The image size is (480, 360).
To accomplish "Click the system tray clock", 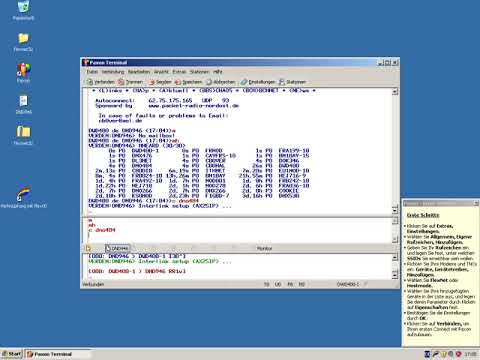I will click(470, 354).
